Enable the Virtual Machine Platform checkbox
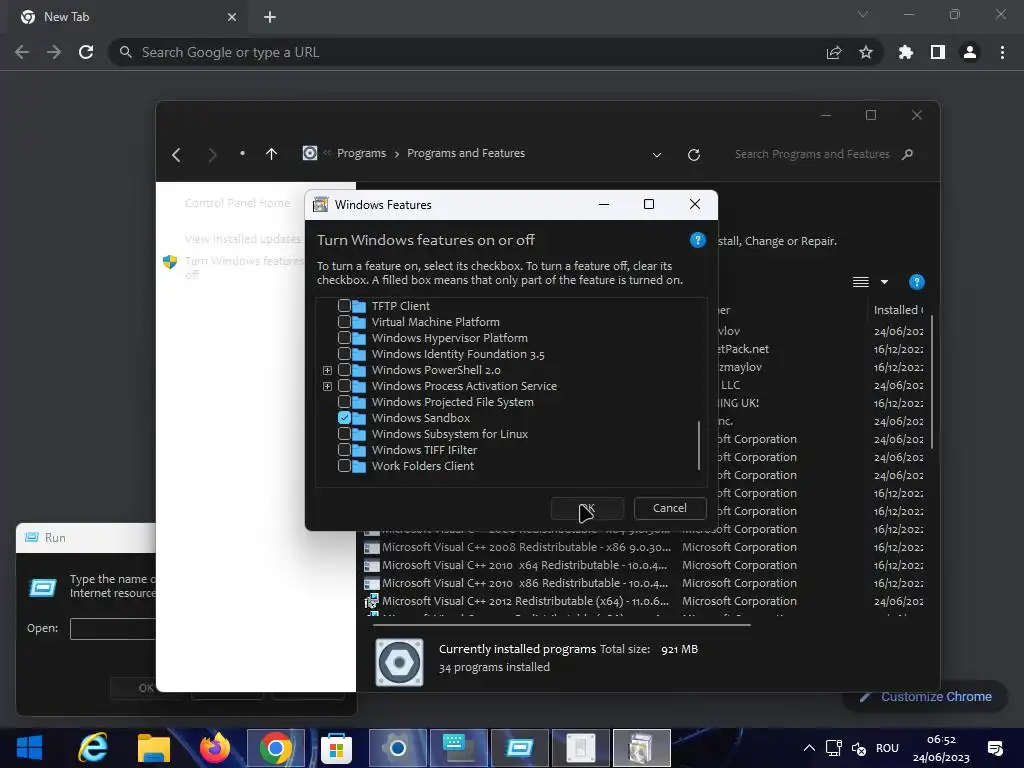The width and height of the screenshot is (1024, 768). pyautogui.click(x=344, y=321)
